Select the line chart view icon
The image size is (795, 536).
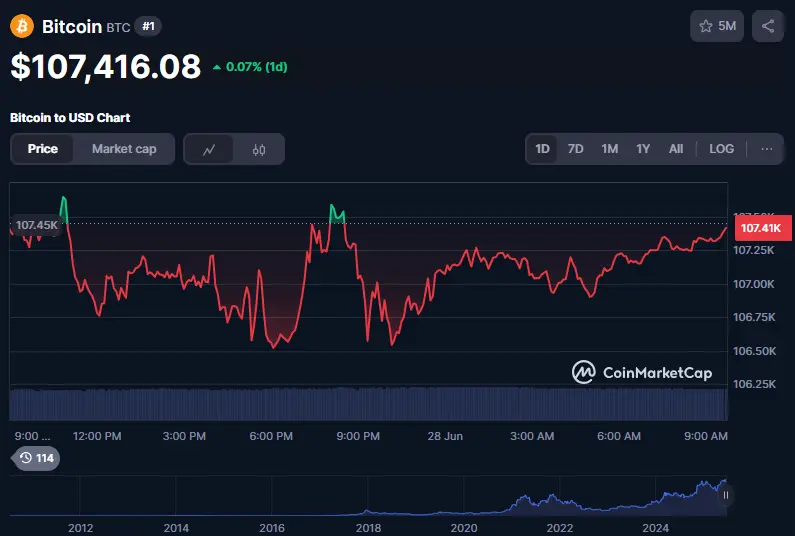pyautogui.click(x=209, y=150)
